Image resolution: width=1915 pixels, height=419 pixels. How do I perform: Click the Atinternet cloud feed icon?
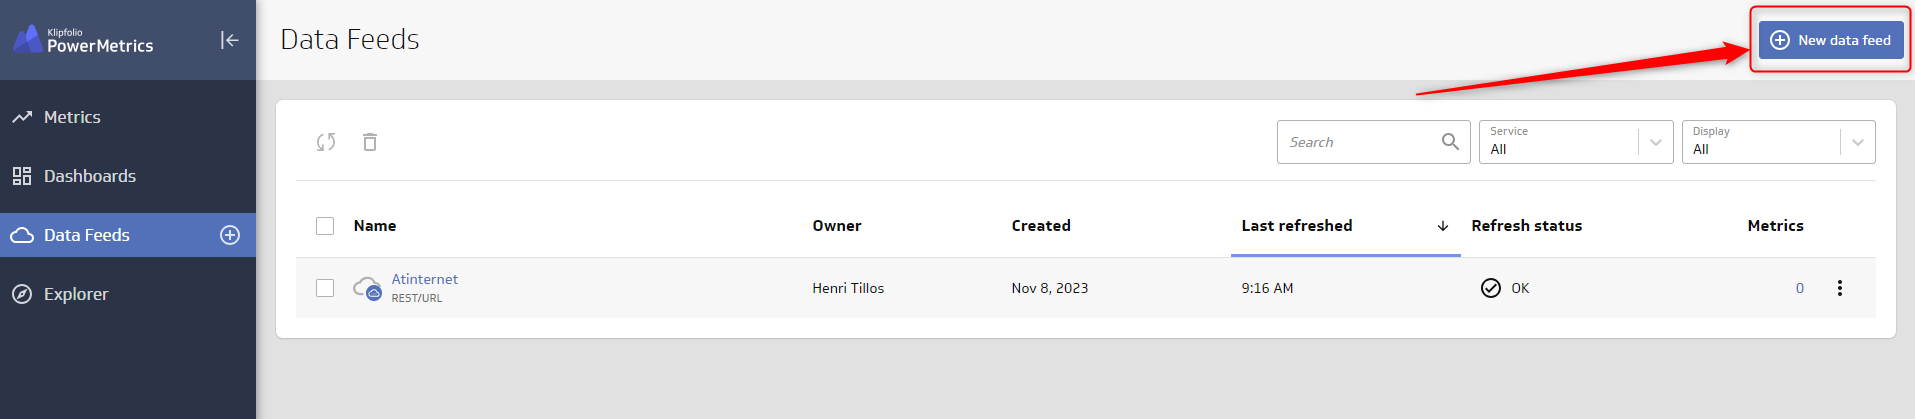pyautogui.click(x=367, y=288)
